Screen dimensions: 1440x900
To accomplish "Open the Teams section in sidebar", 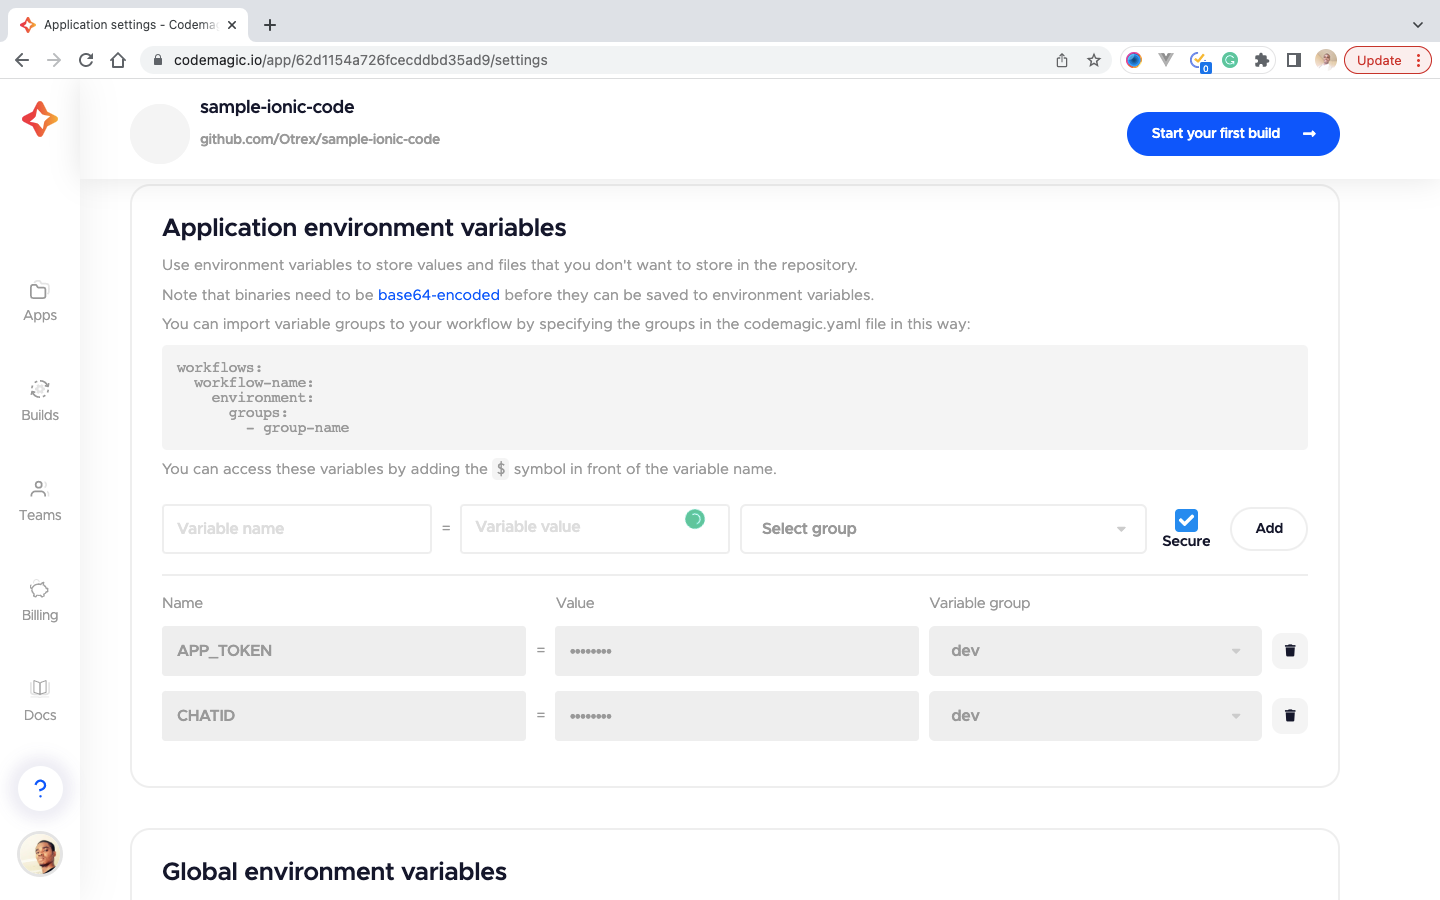I will pyautogui.click(x=40, y=502).
